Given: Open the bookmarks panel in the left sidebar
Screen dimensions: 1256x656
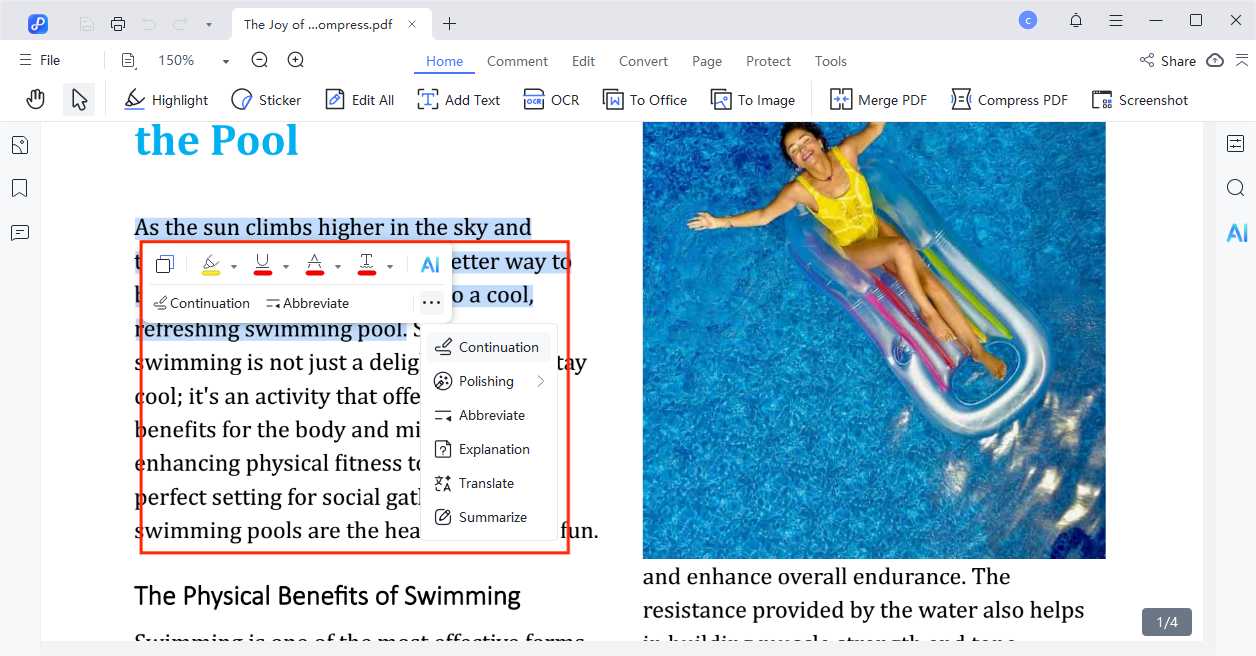Looking at the screenshot, I should pos(20,187).
